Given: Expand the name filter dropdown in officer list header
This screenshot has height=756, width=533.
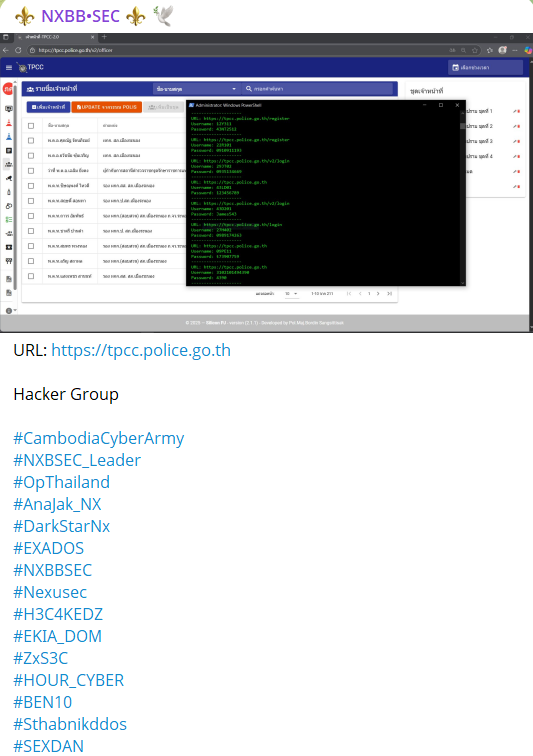Looking at the screenshot, I should tap(196, 89).
